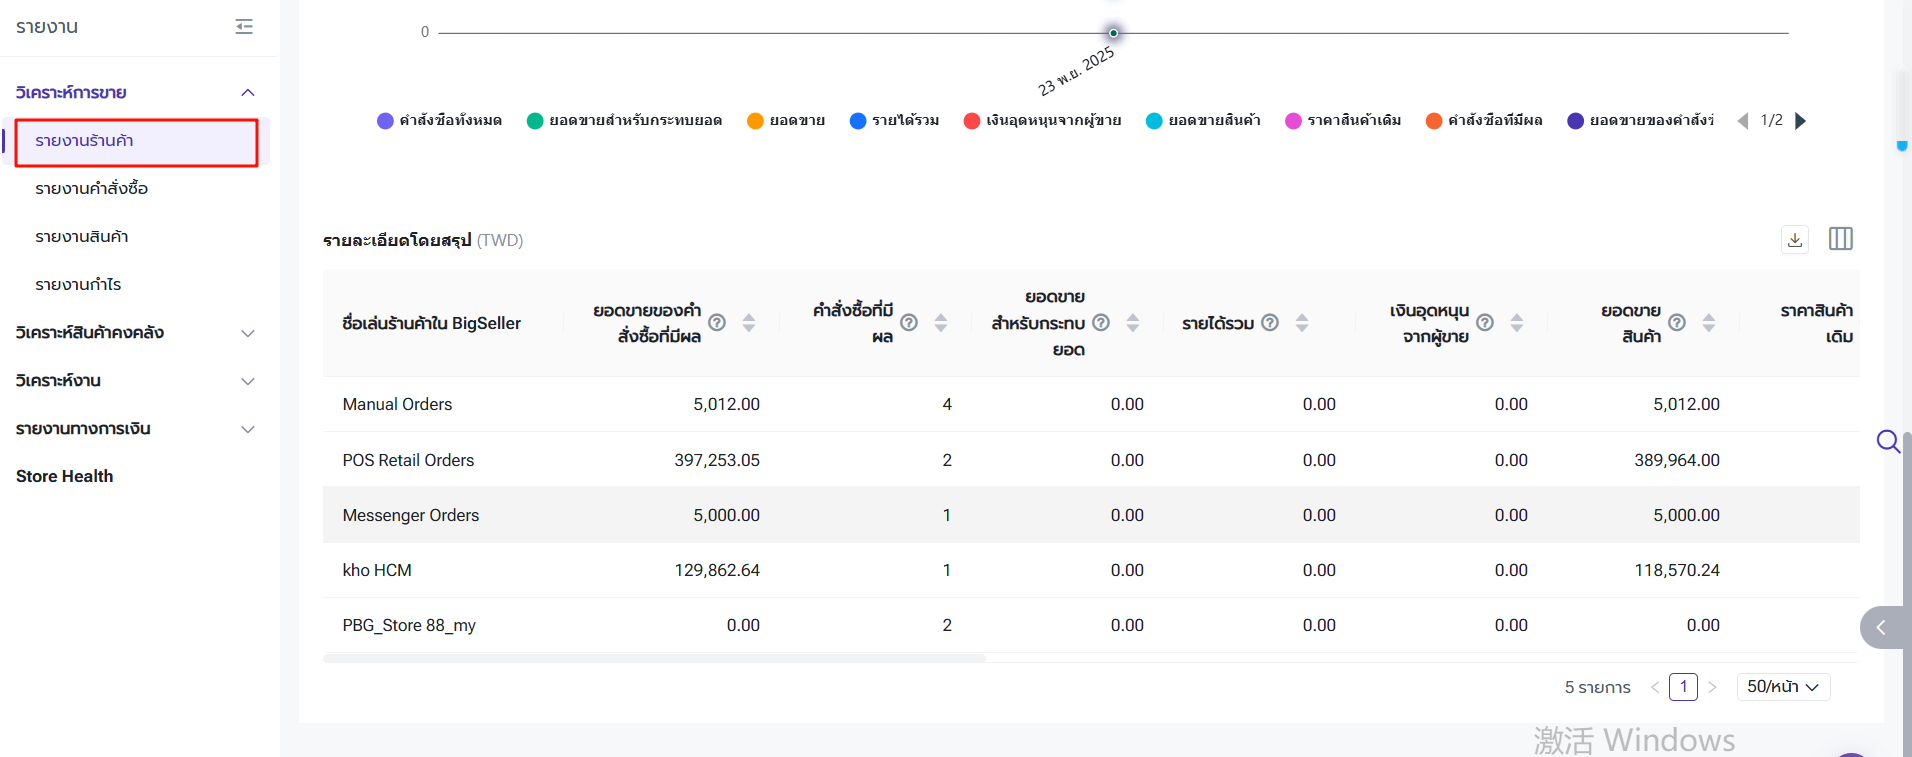Collapse the sidebar menu icon
This screenshot has height=757, width=1912.
click(x=244, y=27)
